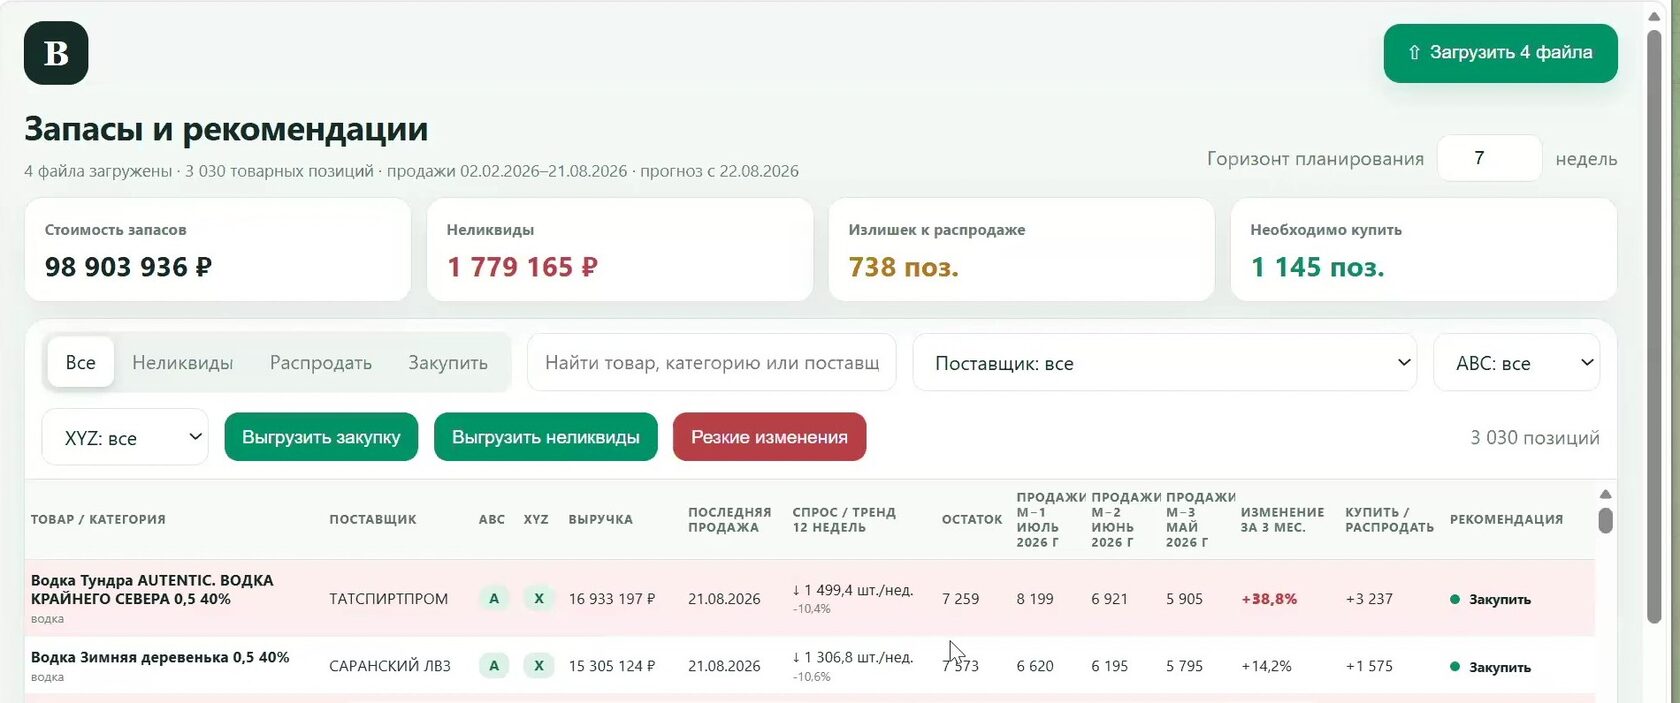Sort by Продажи М-3 май 2026 header
This screenshot has width=1680, height=703.
tap(1200, 519)
